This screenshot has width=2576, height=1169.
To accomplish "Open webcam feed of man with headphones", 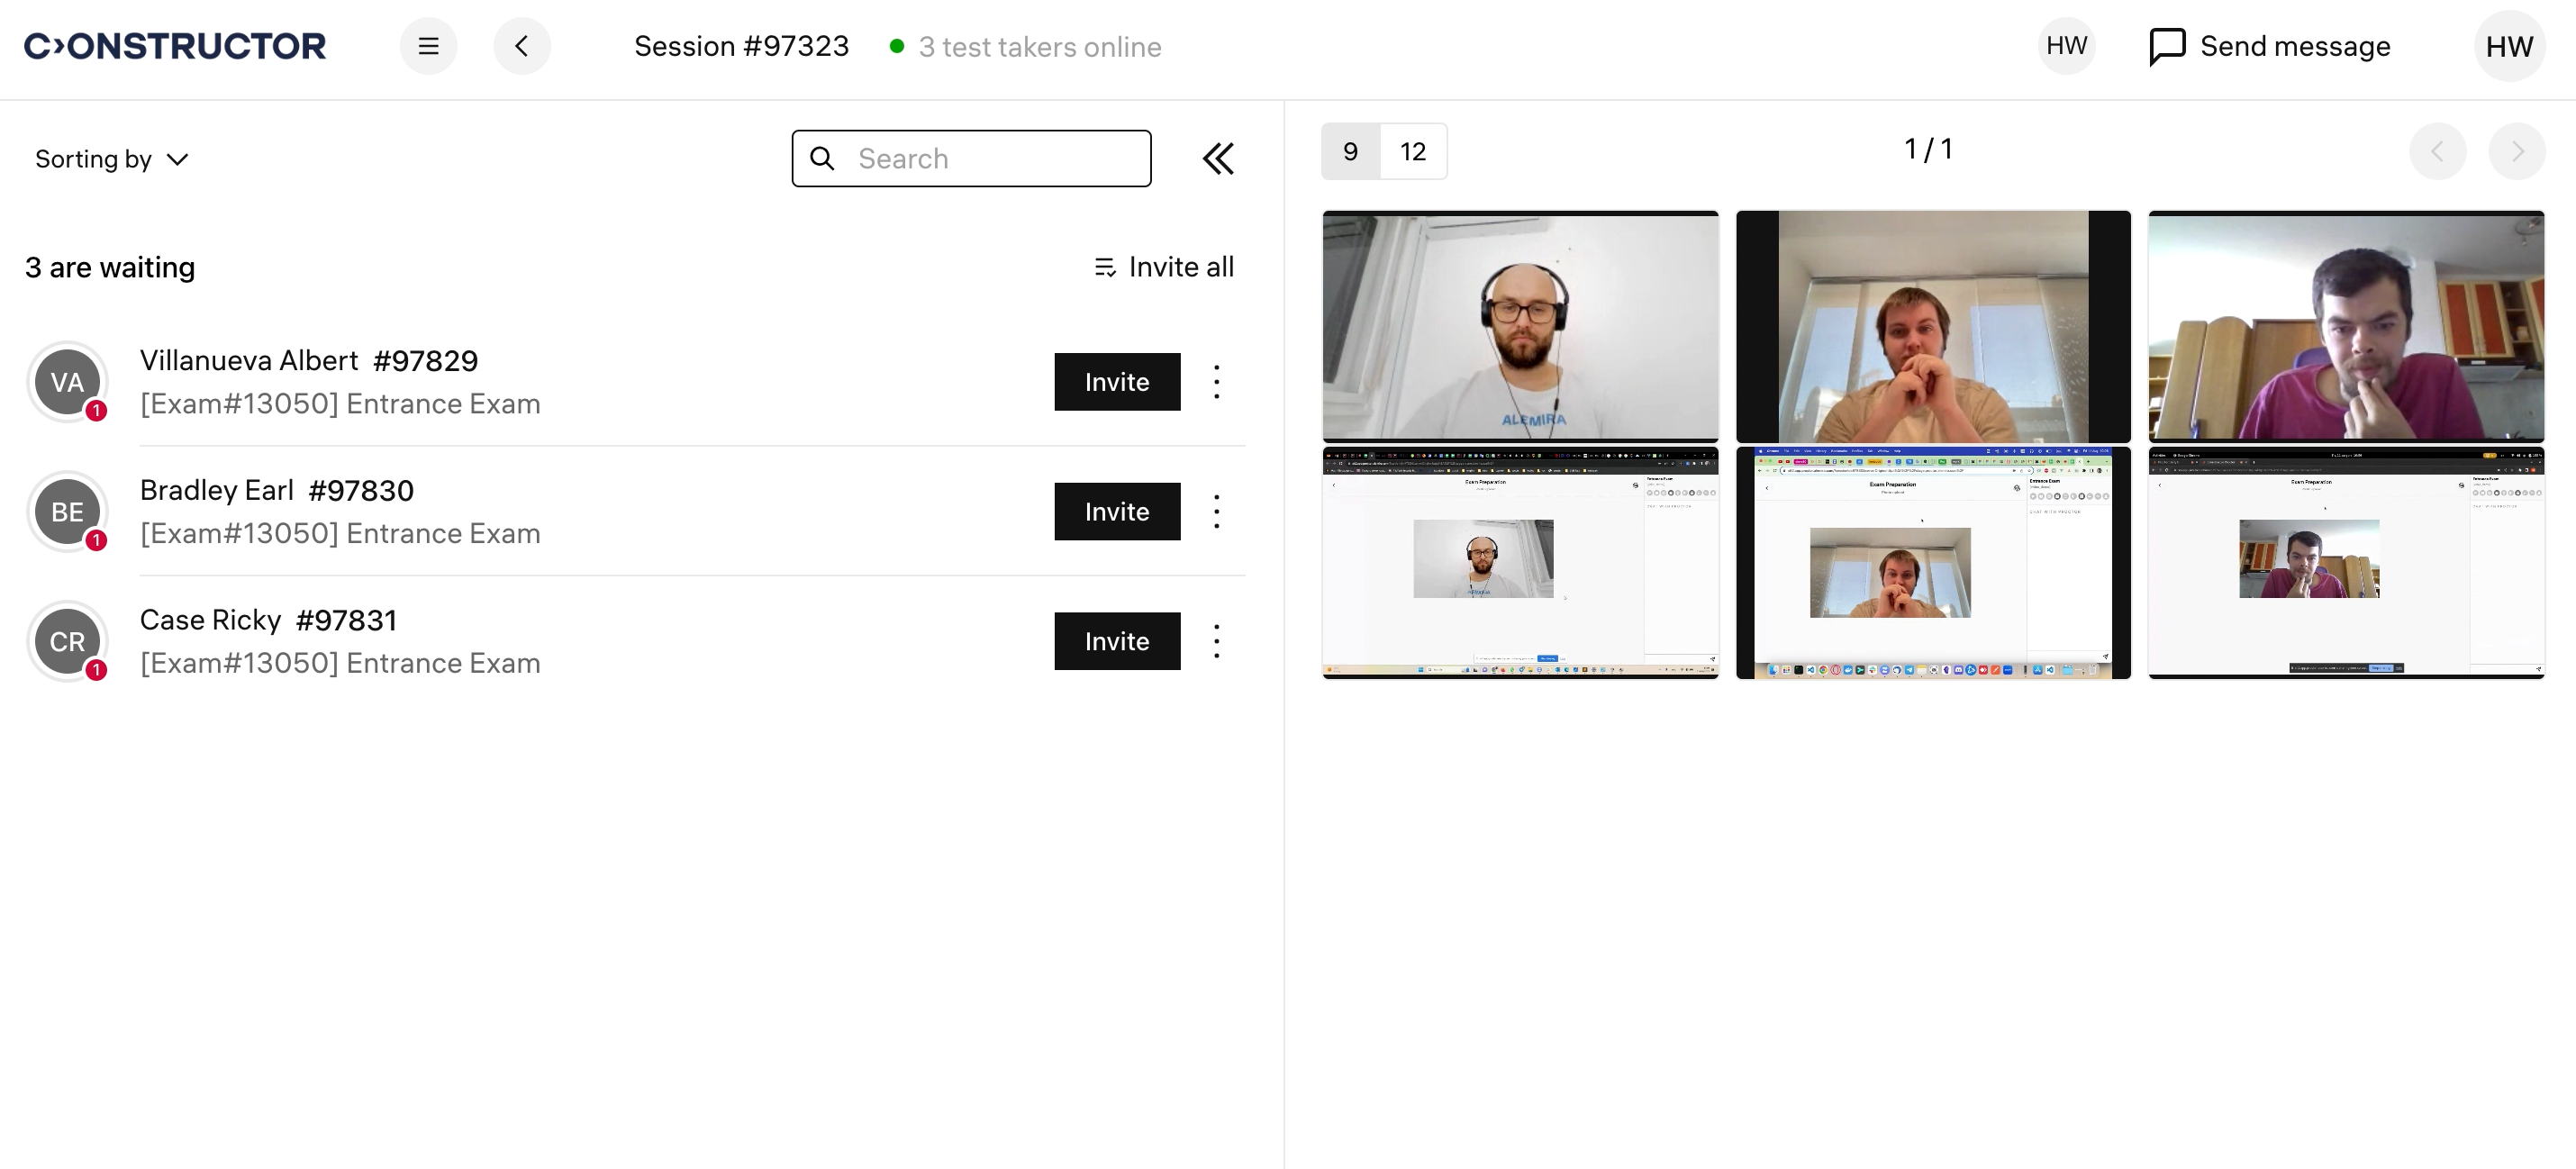I will click(x=1519, y=326).
